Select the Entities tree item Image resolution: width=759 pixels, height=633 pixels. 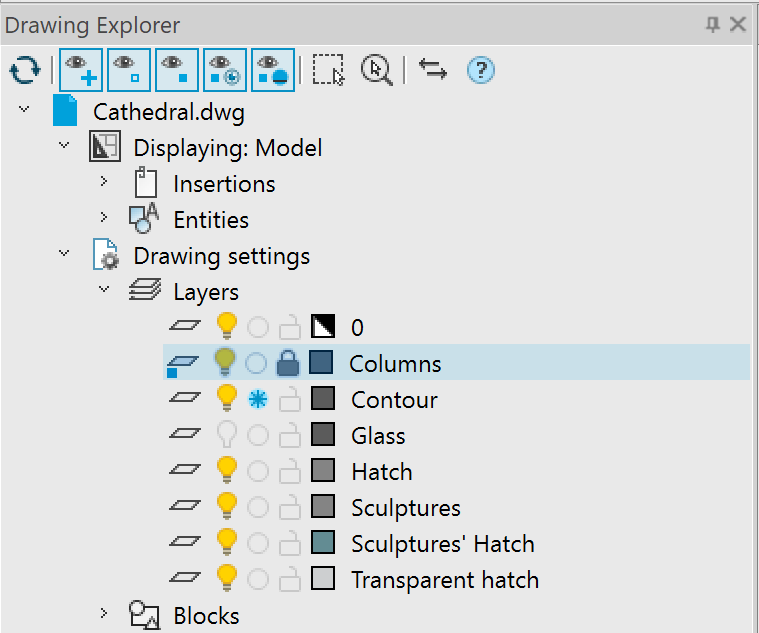[x=210, y=220]
